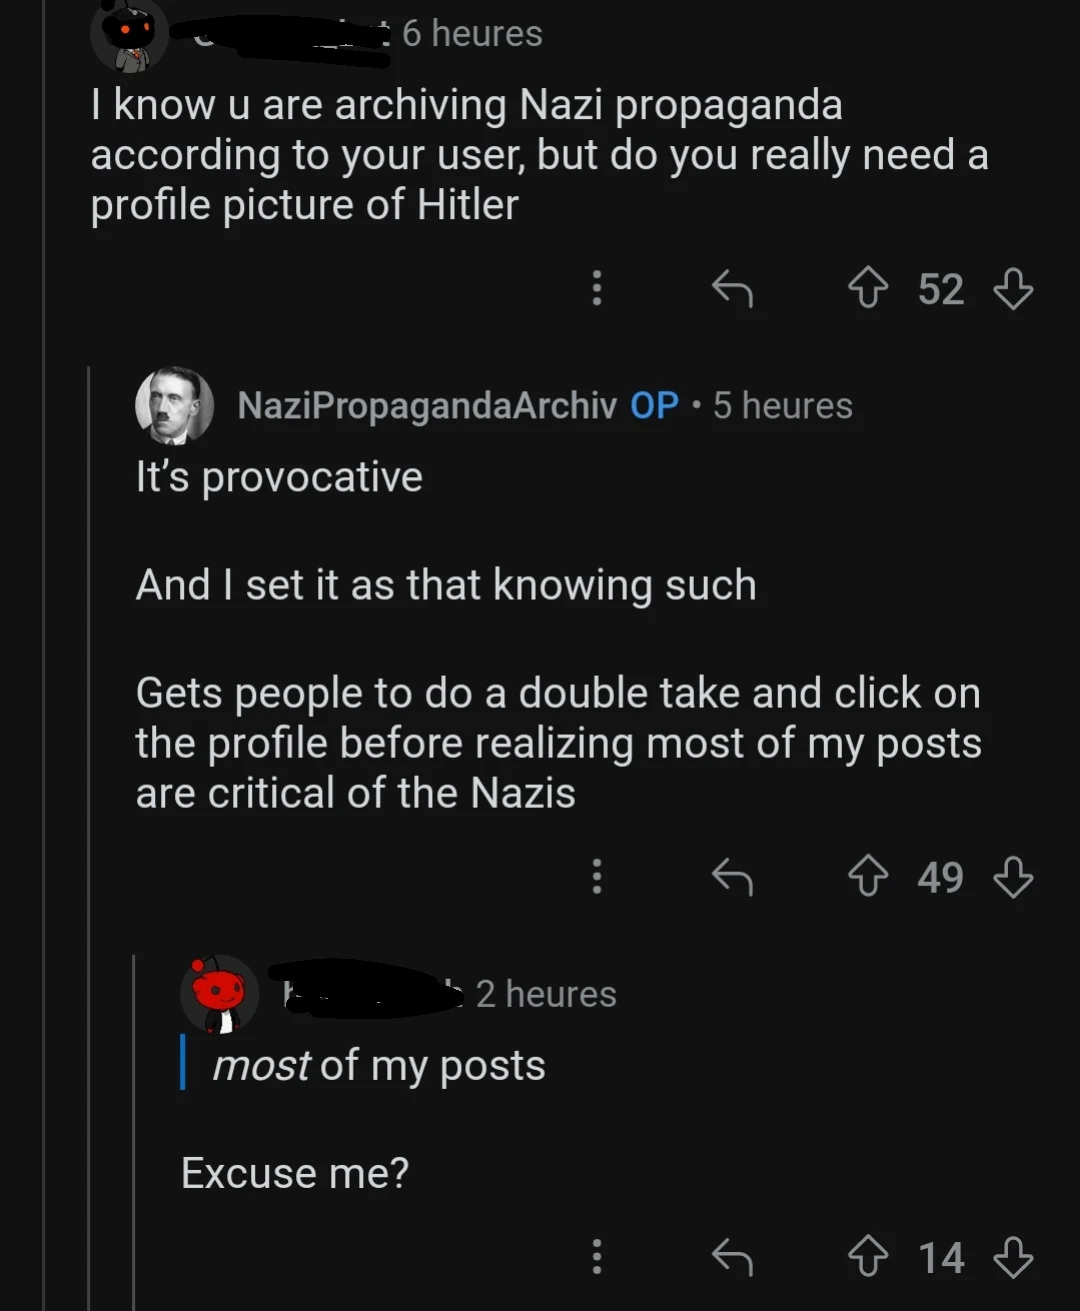Viewport: 1080px width, 1311px height.
Task: Reply to the top comment about archiving
Action: pos(732,290)
